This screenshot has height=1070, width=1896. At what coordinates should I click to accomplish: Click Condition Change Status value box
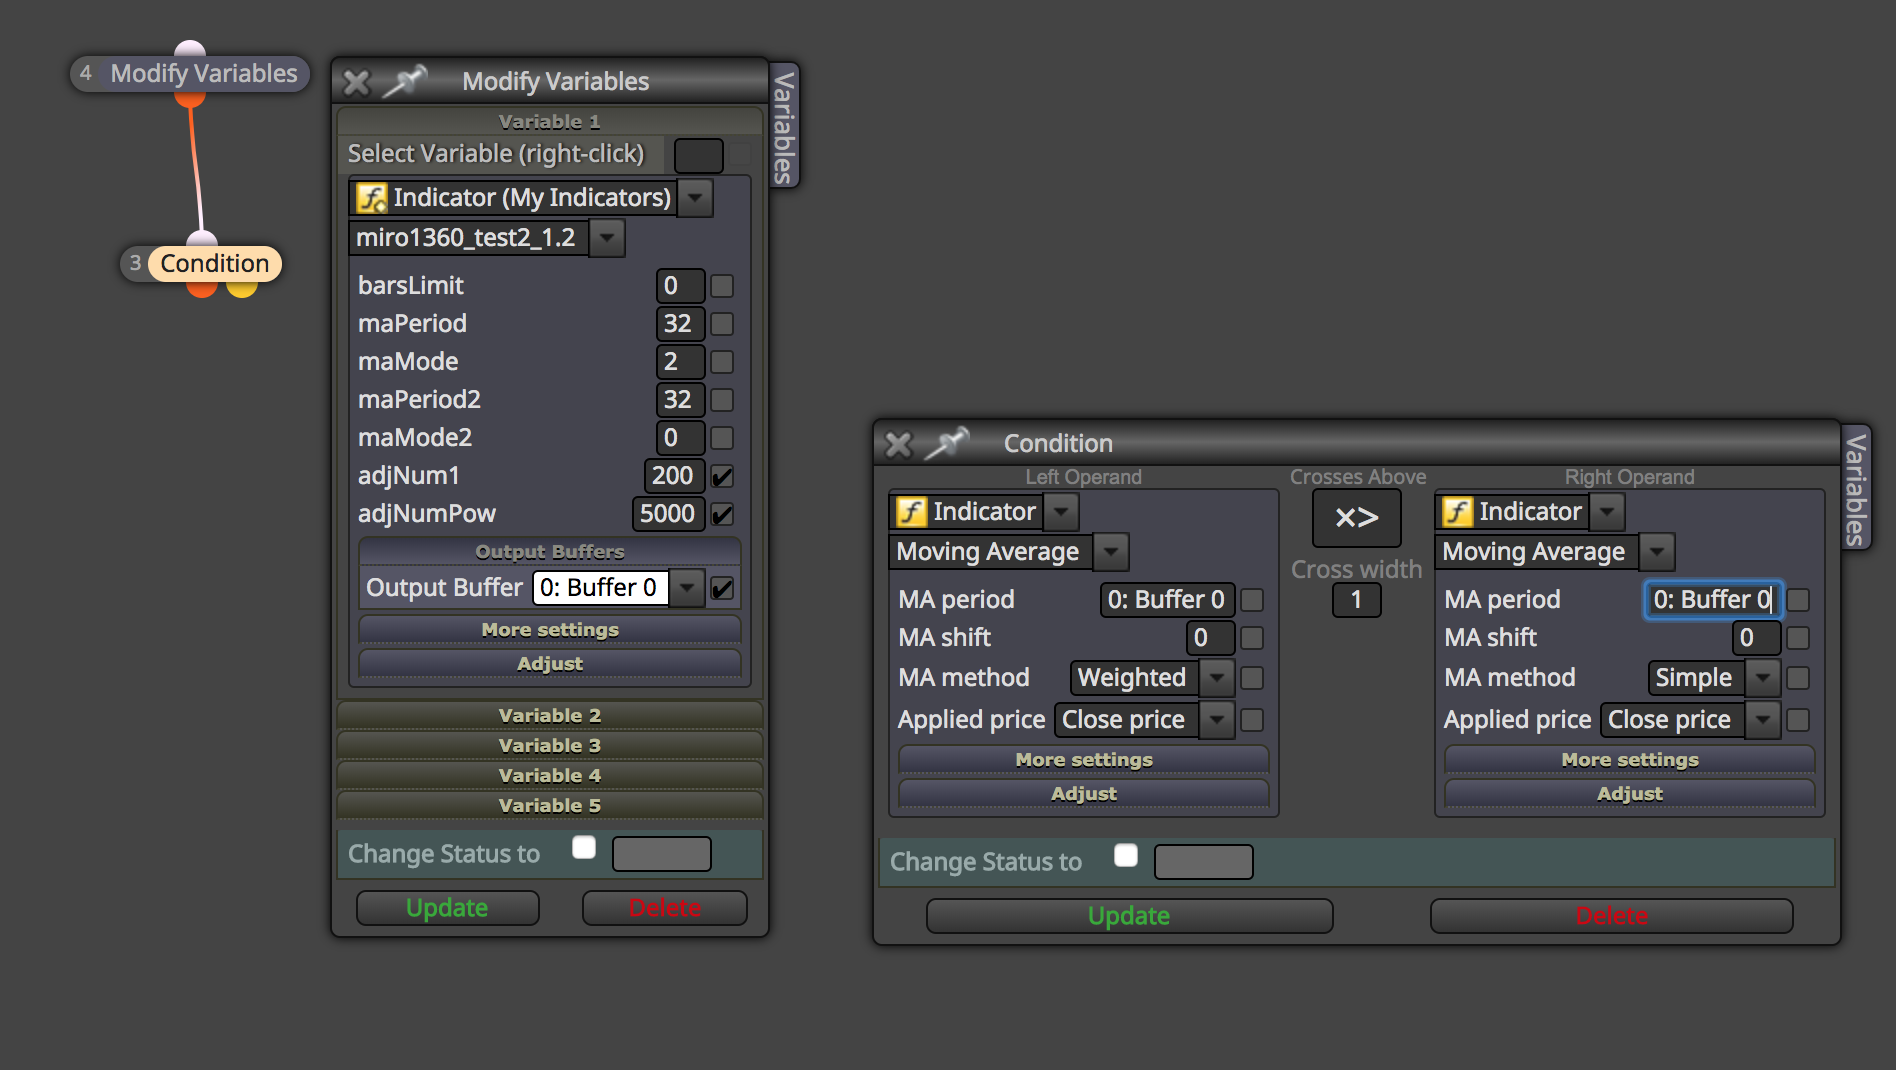1204,862
